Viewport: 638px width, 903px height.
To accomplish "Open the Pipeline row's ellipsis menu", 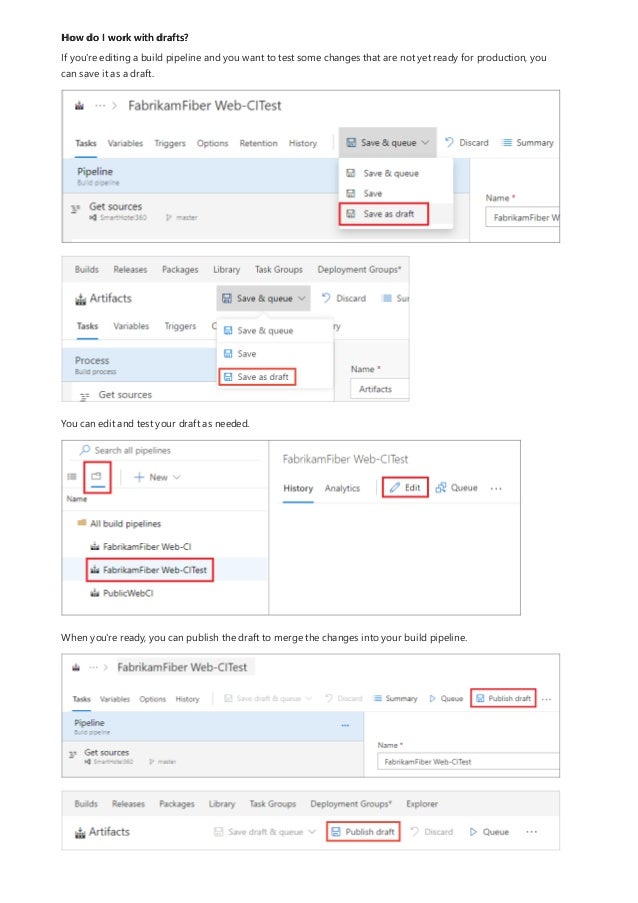I will (345, 725).
